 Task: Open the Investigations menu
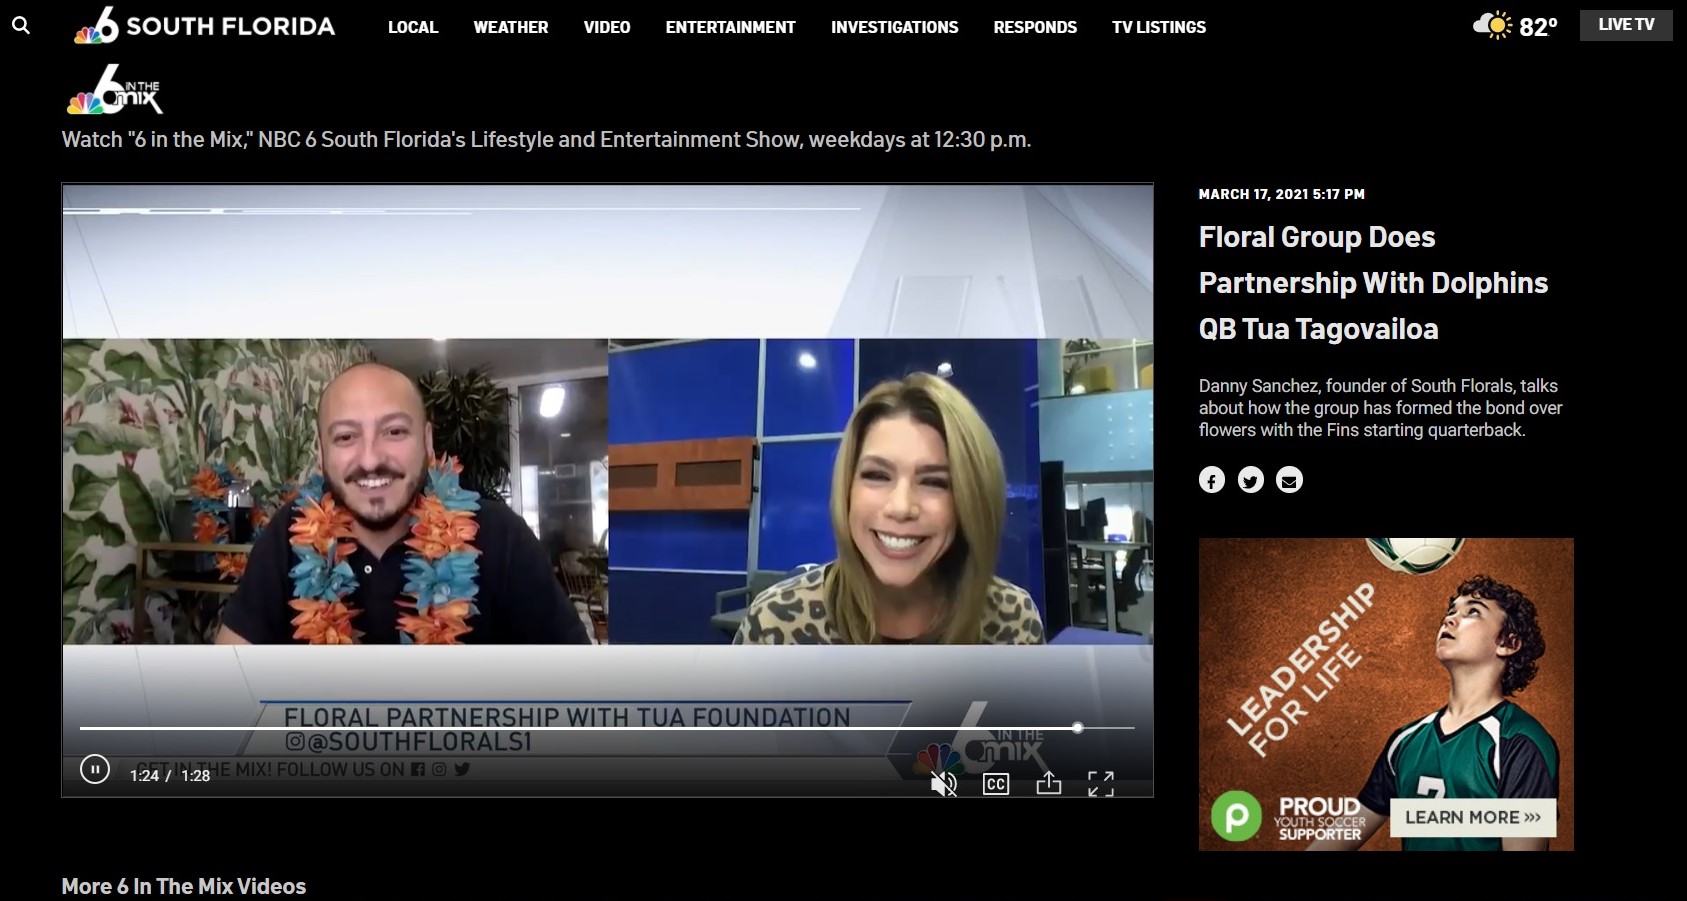click(895, 27)
